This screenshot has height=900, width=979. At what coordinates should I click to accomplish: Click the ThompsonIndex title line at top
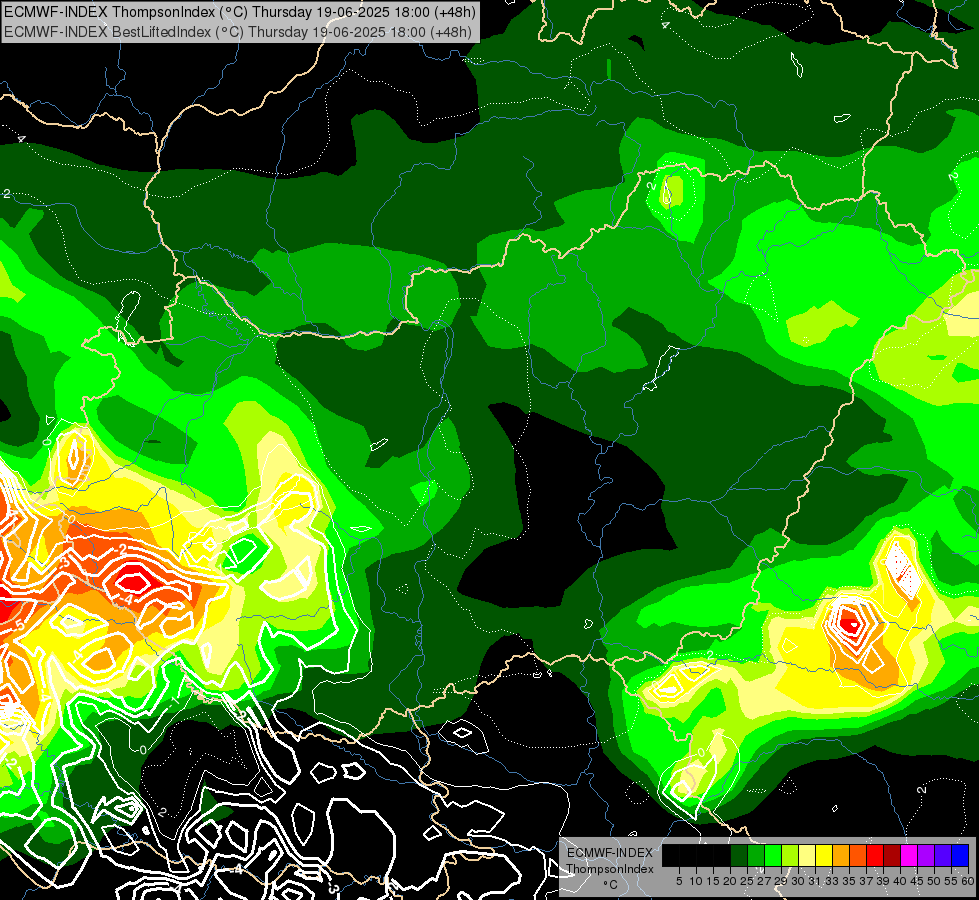240,12
